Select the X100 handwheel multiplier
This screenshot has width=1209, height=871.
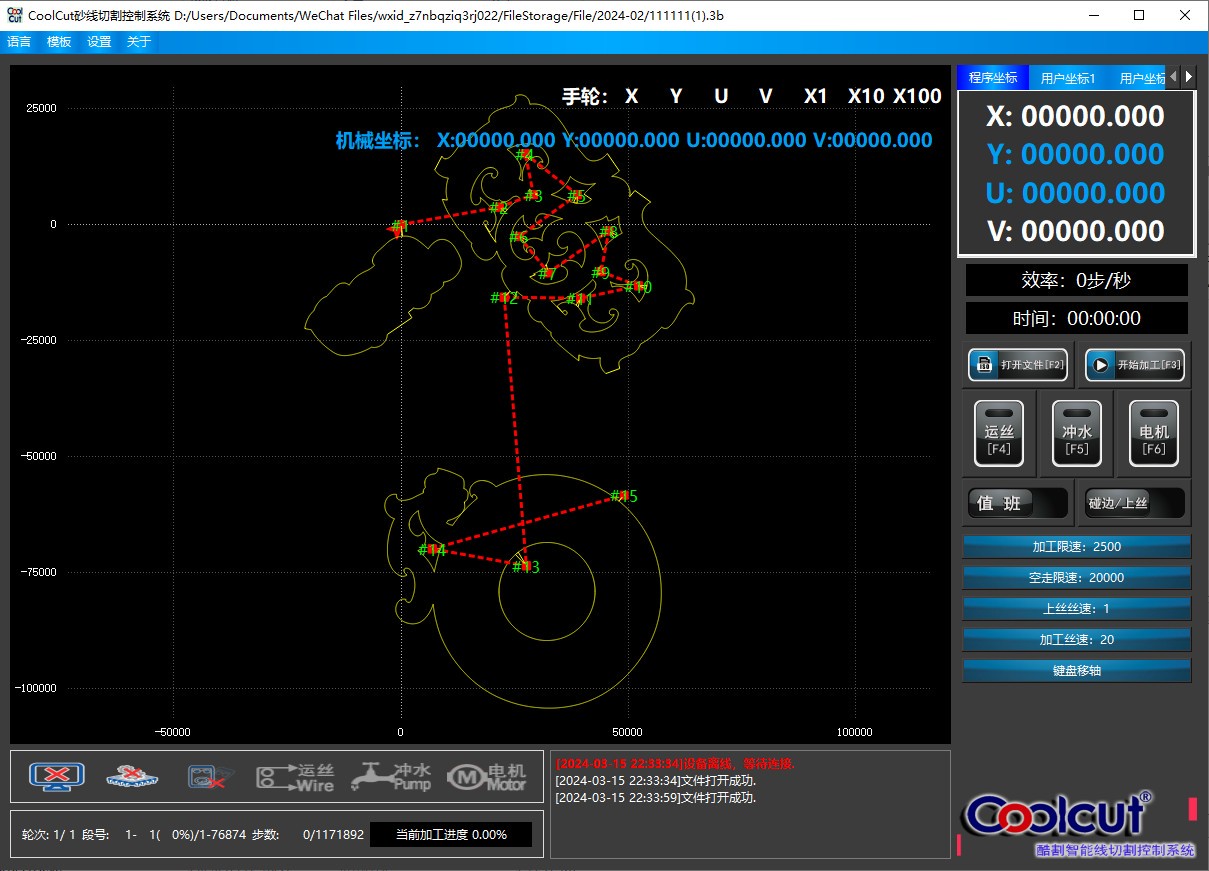click(x=917, y=96)
